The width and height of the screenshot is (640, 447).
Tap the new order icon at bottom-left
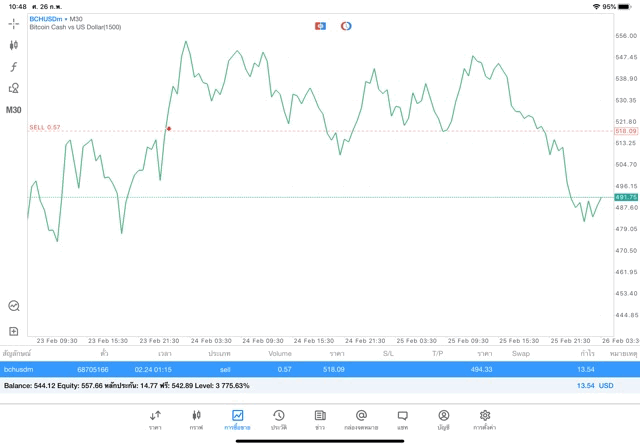(14, 331)
